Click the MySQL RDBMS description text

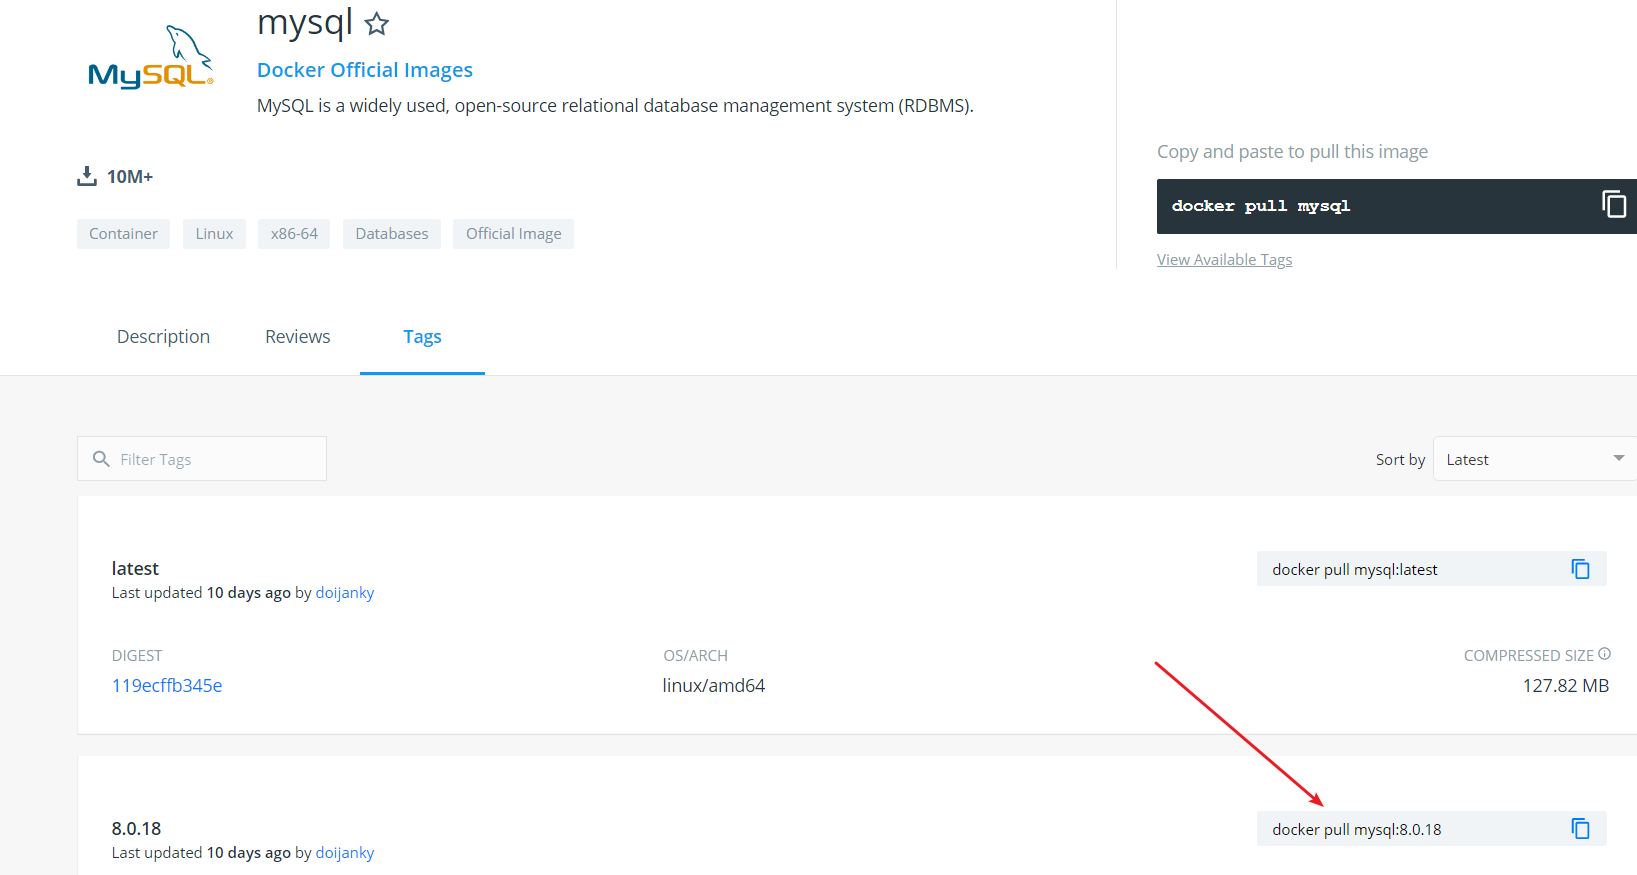[615, 106]
